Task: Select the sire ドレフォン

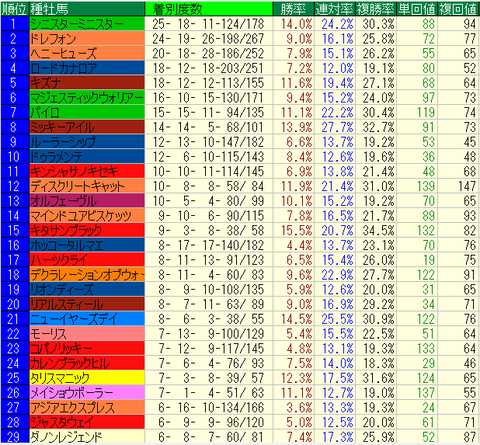Action: (x=87, y=38)
